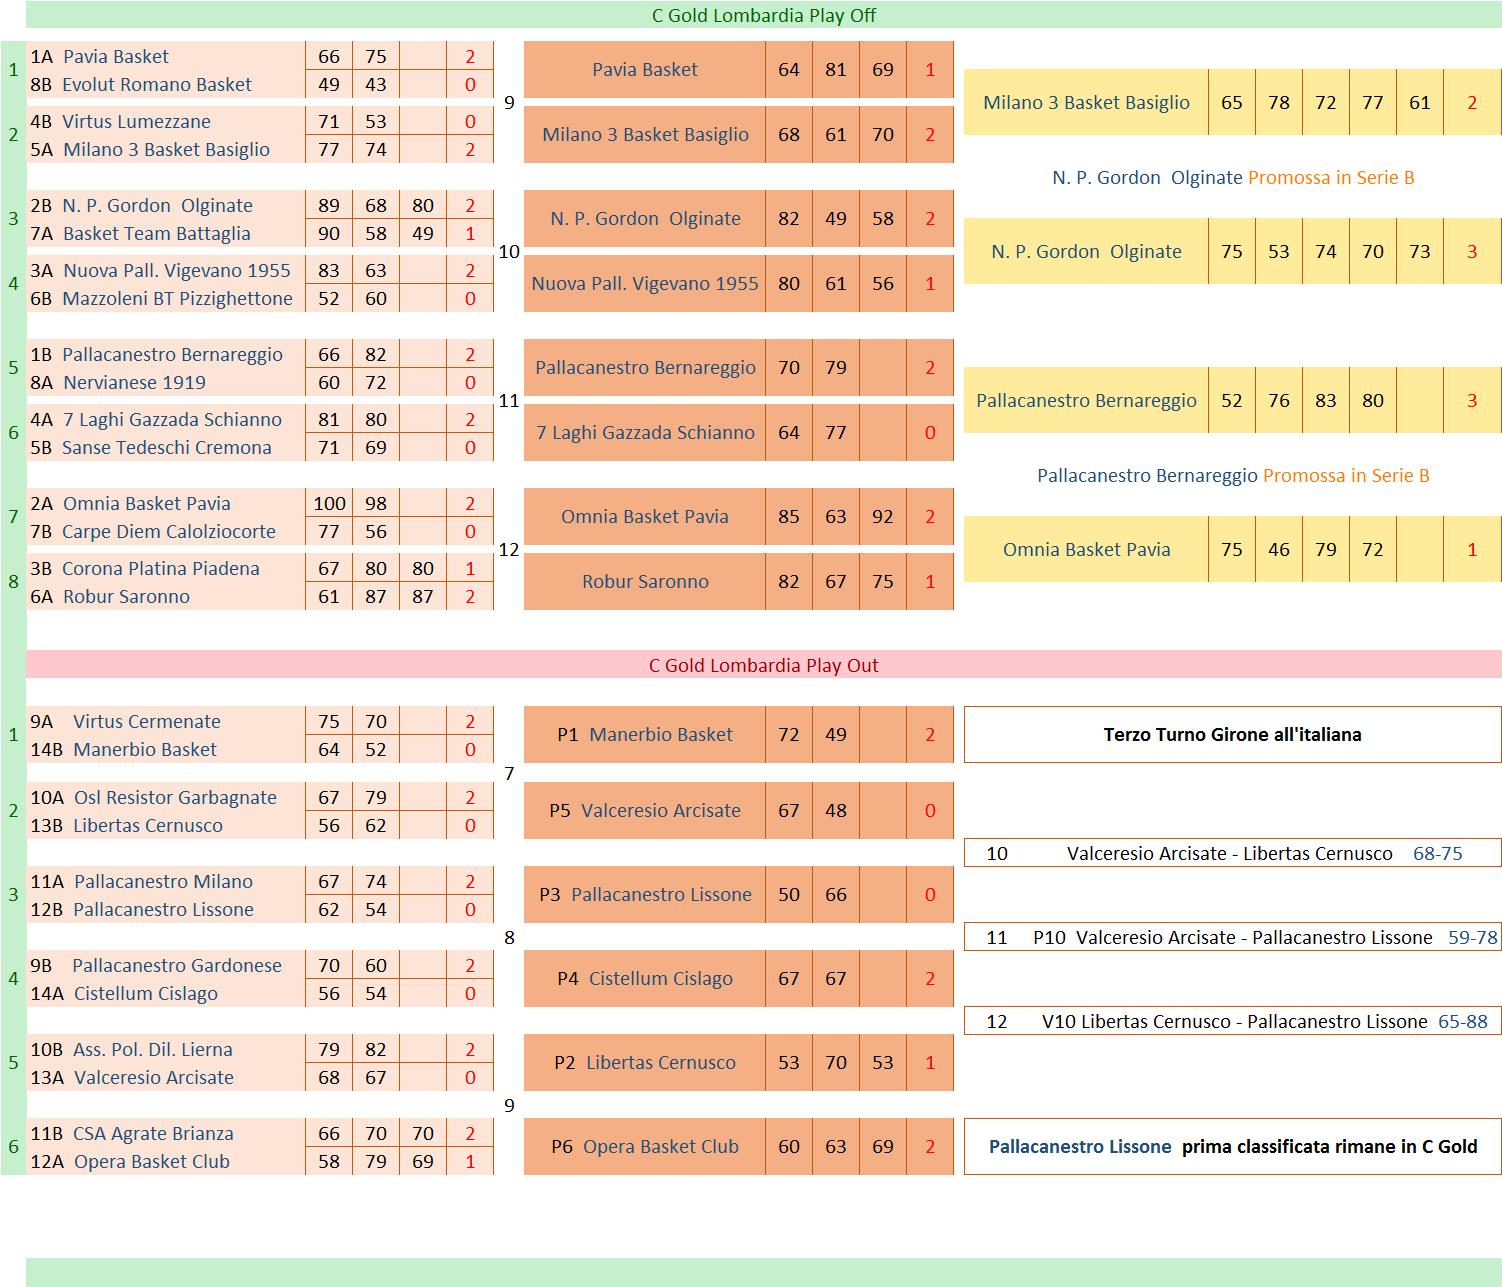The image size is (1502, 1287).
Task: Select match 10 Valceresio Arcisate - Libertas Cernusco row
Action: point(1232,854)
